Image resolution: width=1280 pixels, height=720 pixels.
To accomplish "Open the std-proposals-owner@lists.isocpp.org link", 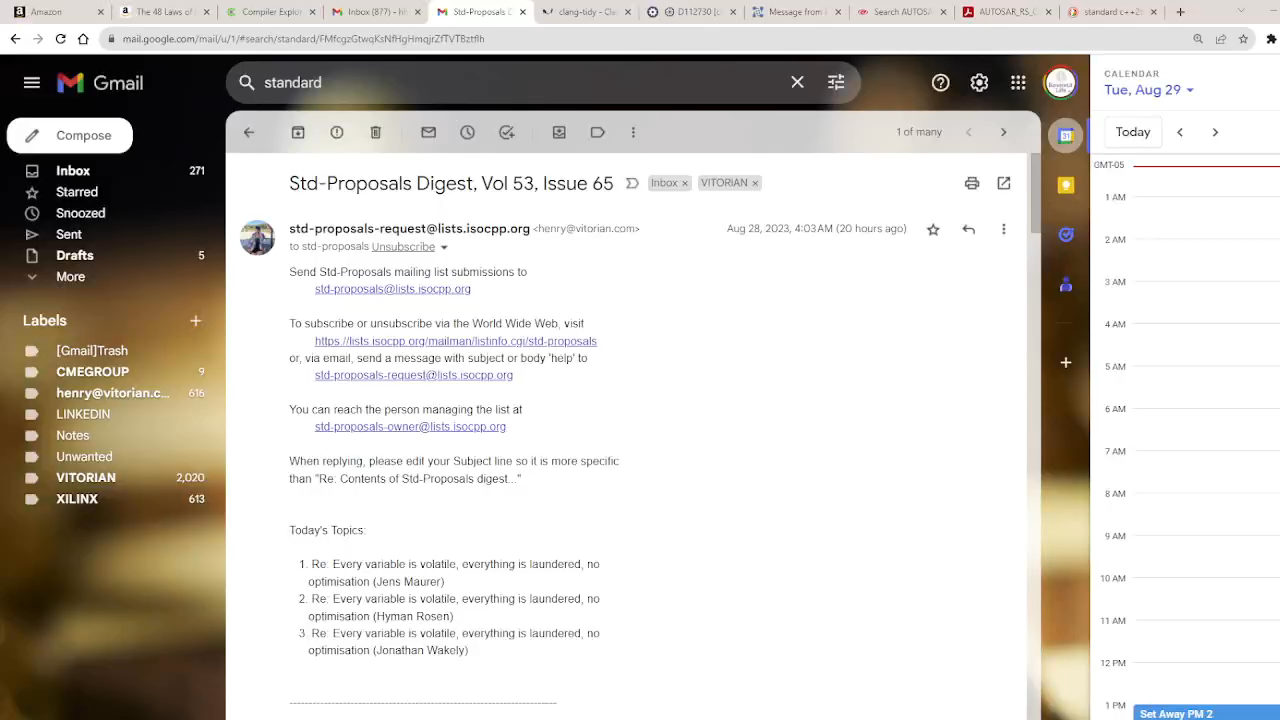I will [x=410, y=427].
